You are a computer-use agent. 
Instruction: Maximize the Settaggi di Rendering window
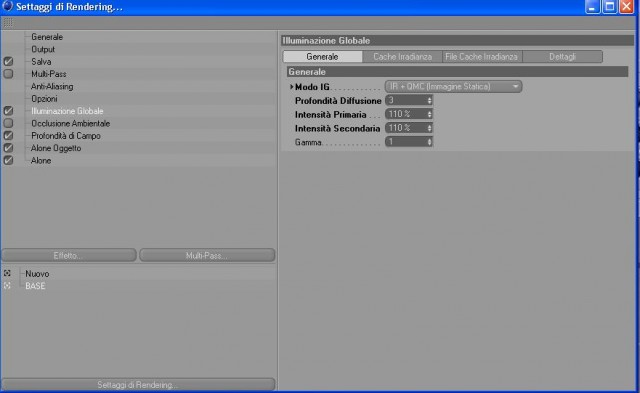[609, 7]
